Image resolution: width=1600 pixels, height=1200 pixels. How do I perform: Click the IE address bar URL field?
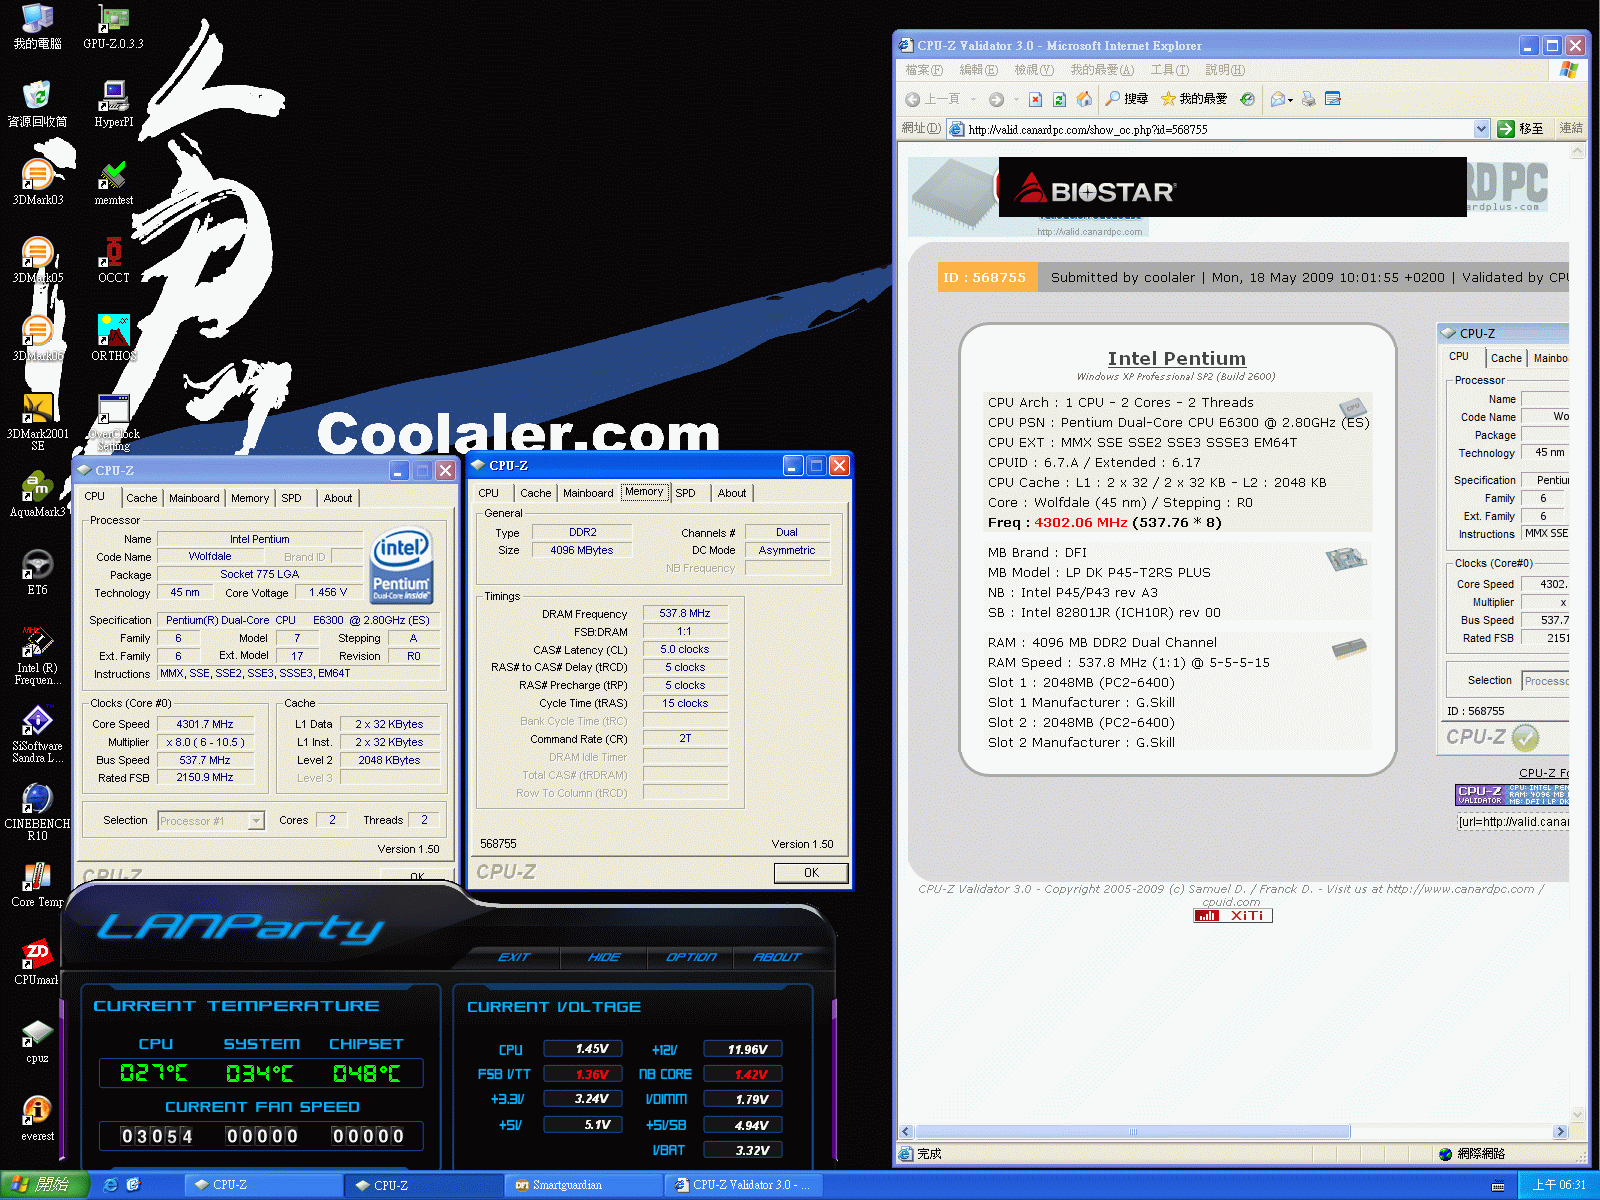1218,129
